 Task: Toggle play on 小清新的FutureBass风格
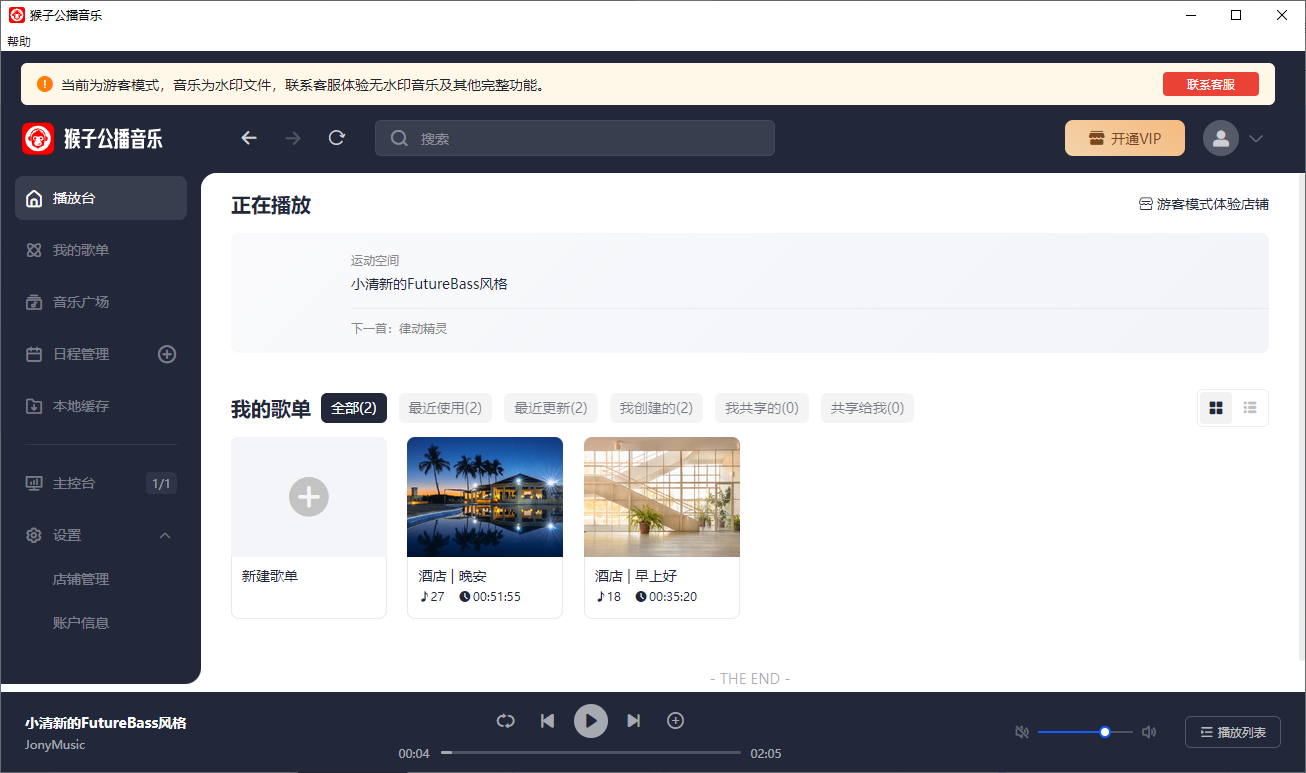[x=590, y=720]
